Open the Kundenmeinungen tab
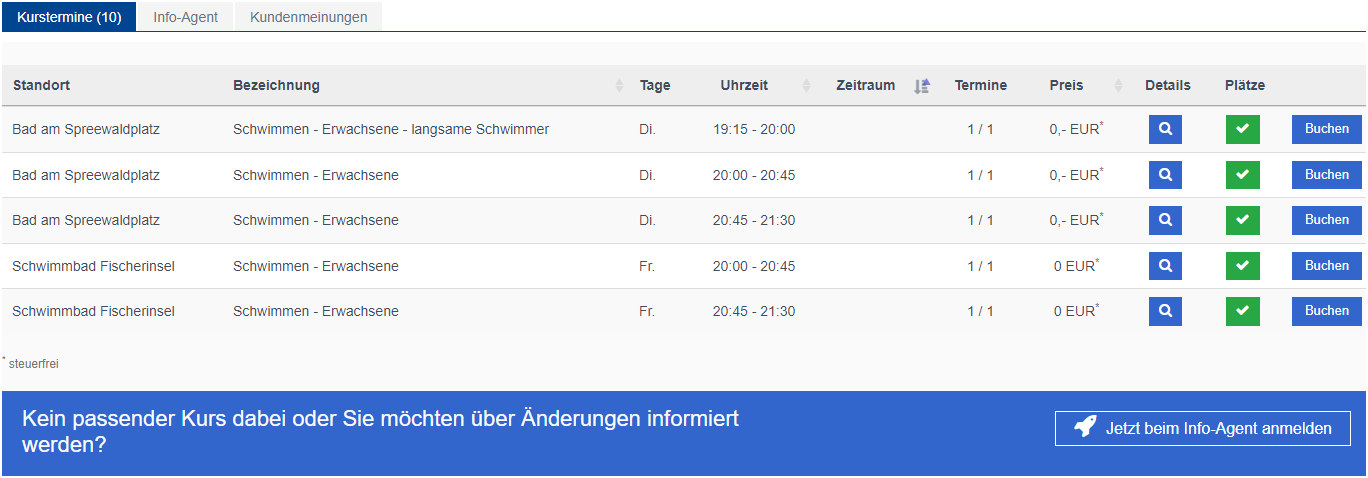 (x=308, y=17)
